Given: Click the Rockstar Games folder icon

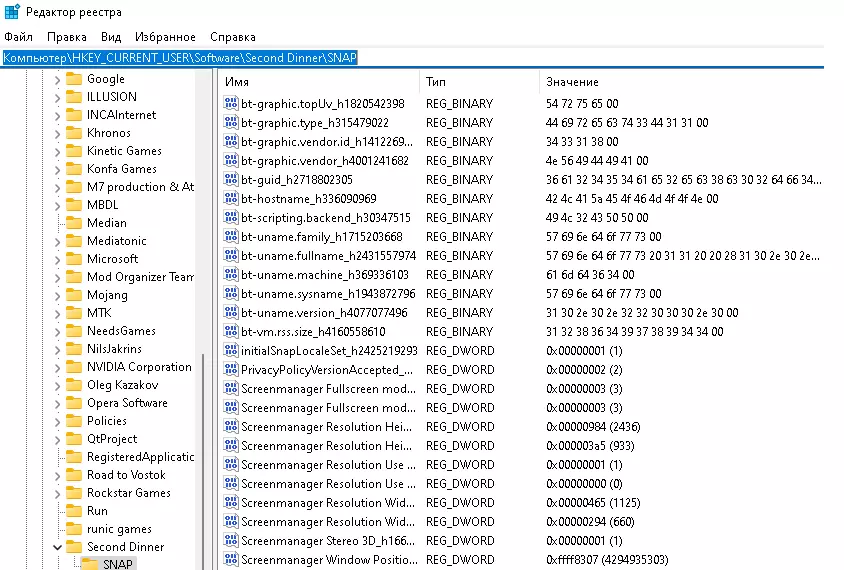Looking at the screenshot, I should pyautogui.click(x=74, y=493).
